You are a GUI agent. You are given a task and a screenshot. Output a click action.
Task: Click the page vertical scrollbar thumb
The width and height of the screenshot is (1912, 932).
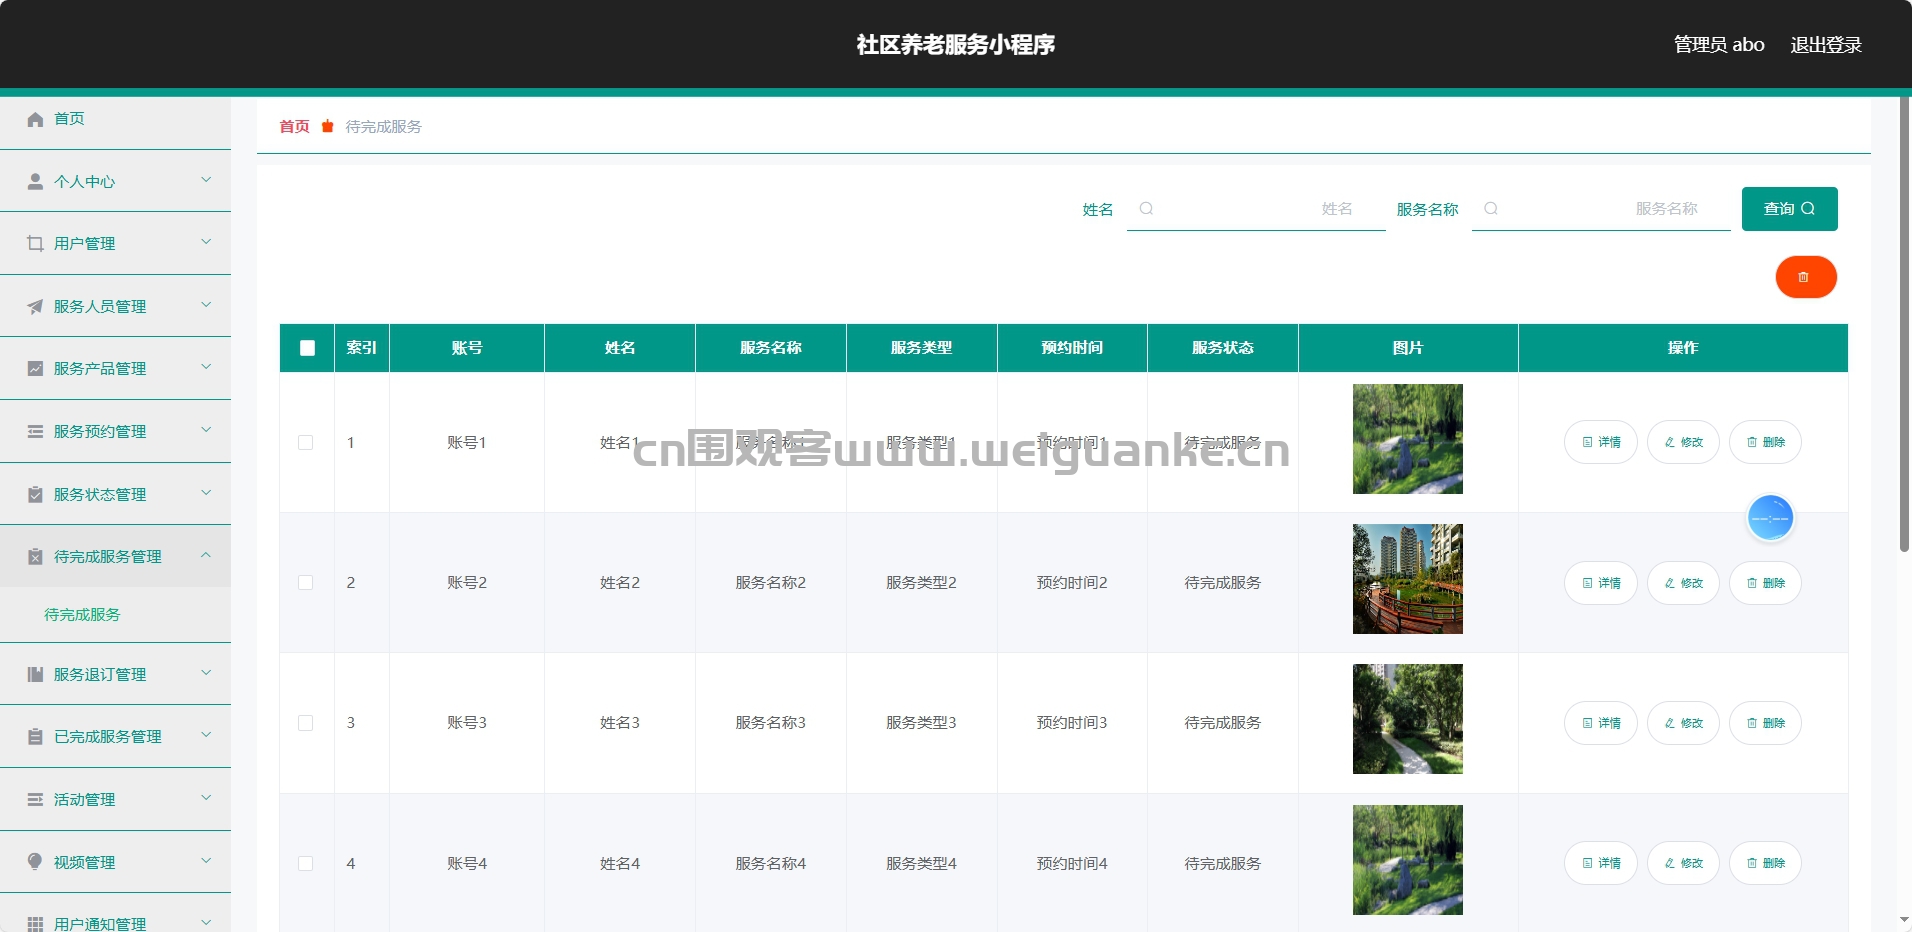(x=1904, y=323)
